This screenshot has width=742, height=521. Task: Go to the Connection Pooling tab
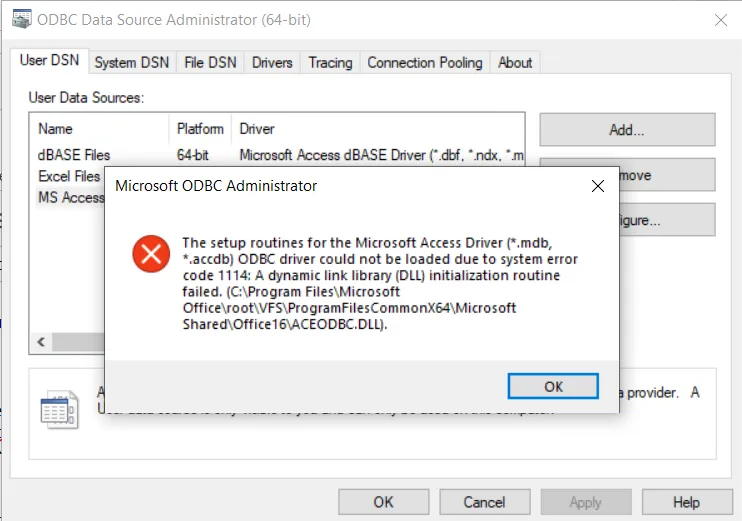point(425,62)
